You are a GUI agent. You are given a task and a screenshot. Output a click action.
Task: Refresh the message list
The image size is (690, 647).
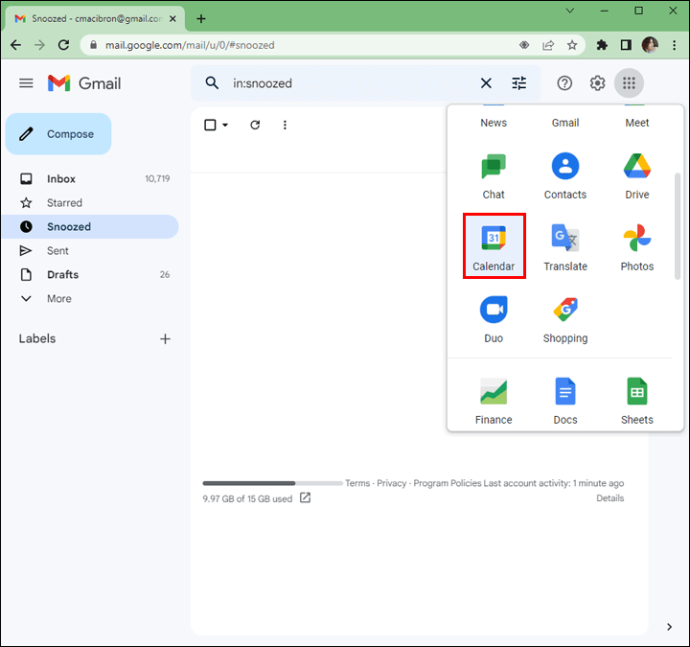255,125
